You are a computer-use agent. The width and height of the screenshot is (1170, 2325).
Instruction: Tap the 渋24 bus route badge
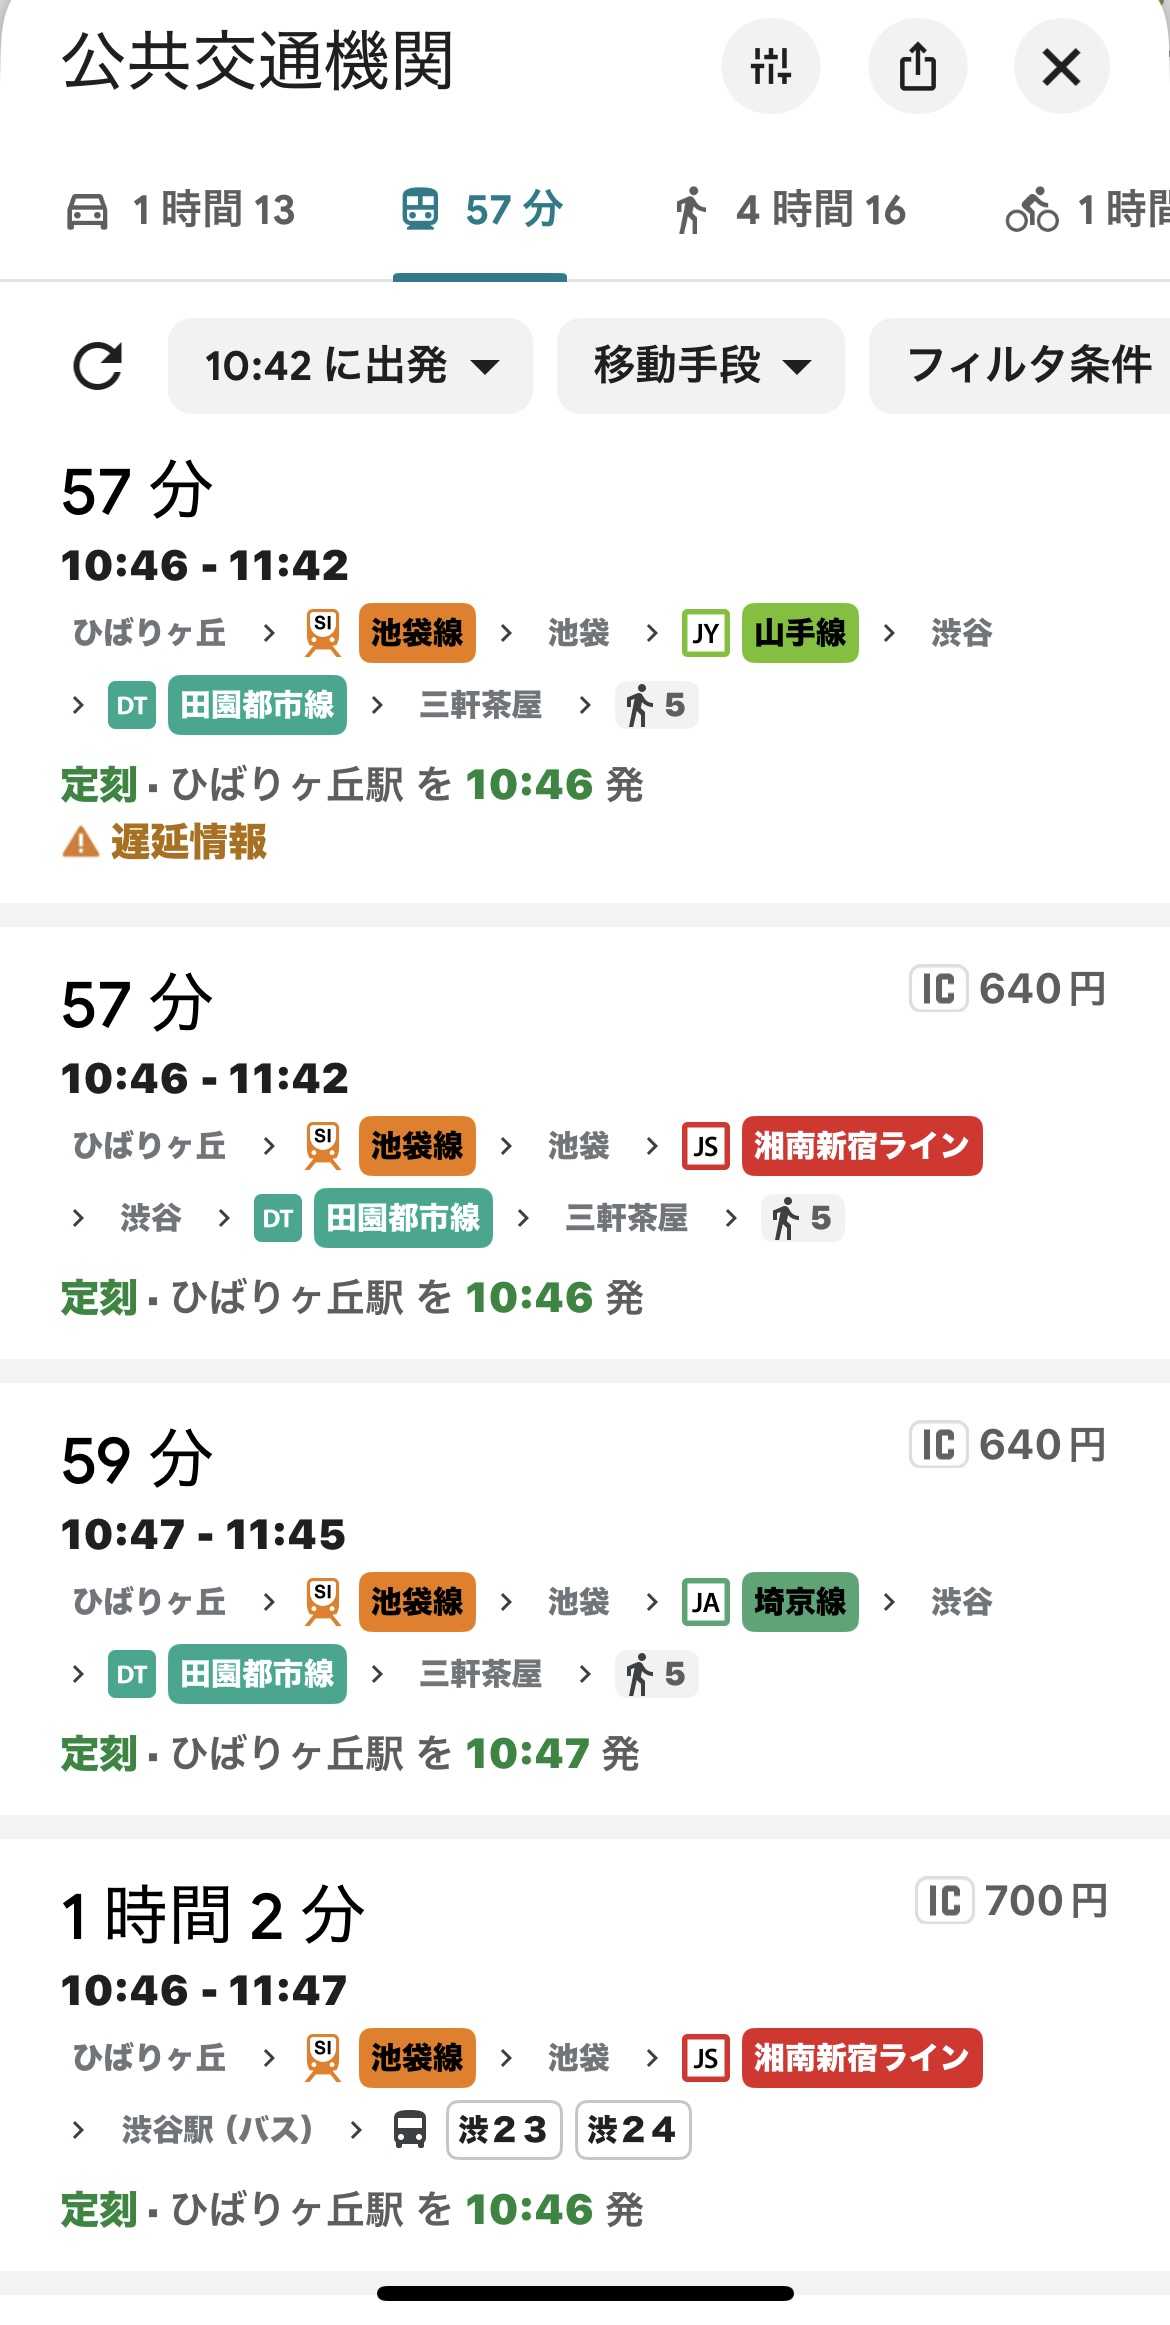632,2129
